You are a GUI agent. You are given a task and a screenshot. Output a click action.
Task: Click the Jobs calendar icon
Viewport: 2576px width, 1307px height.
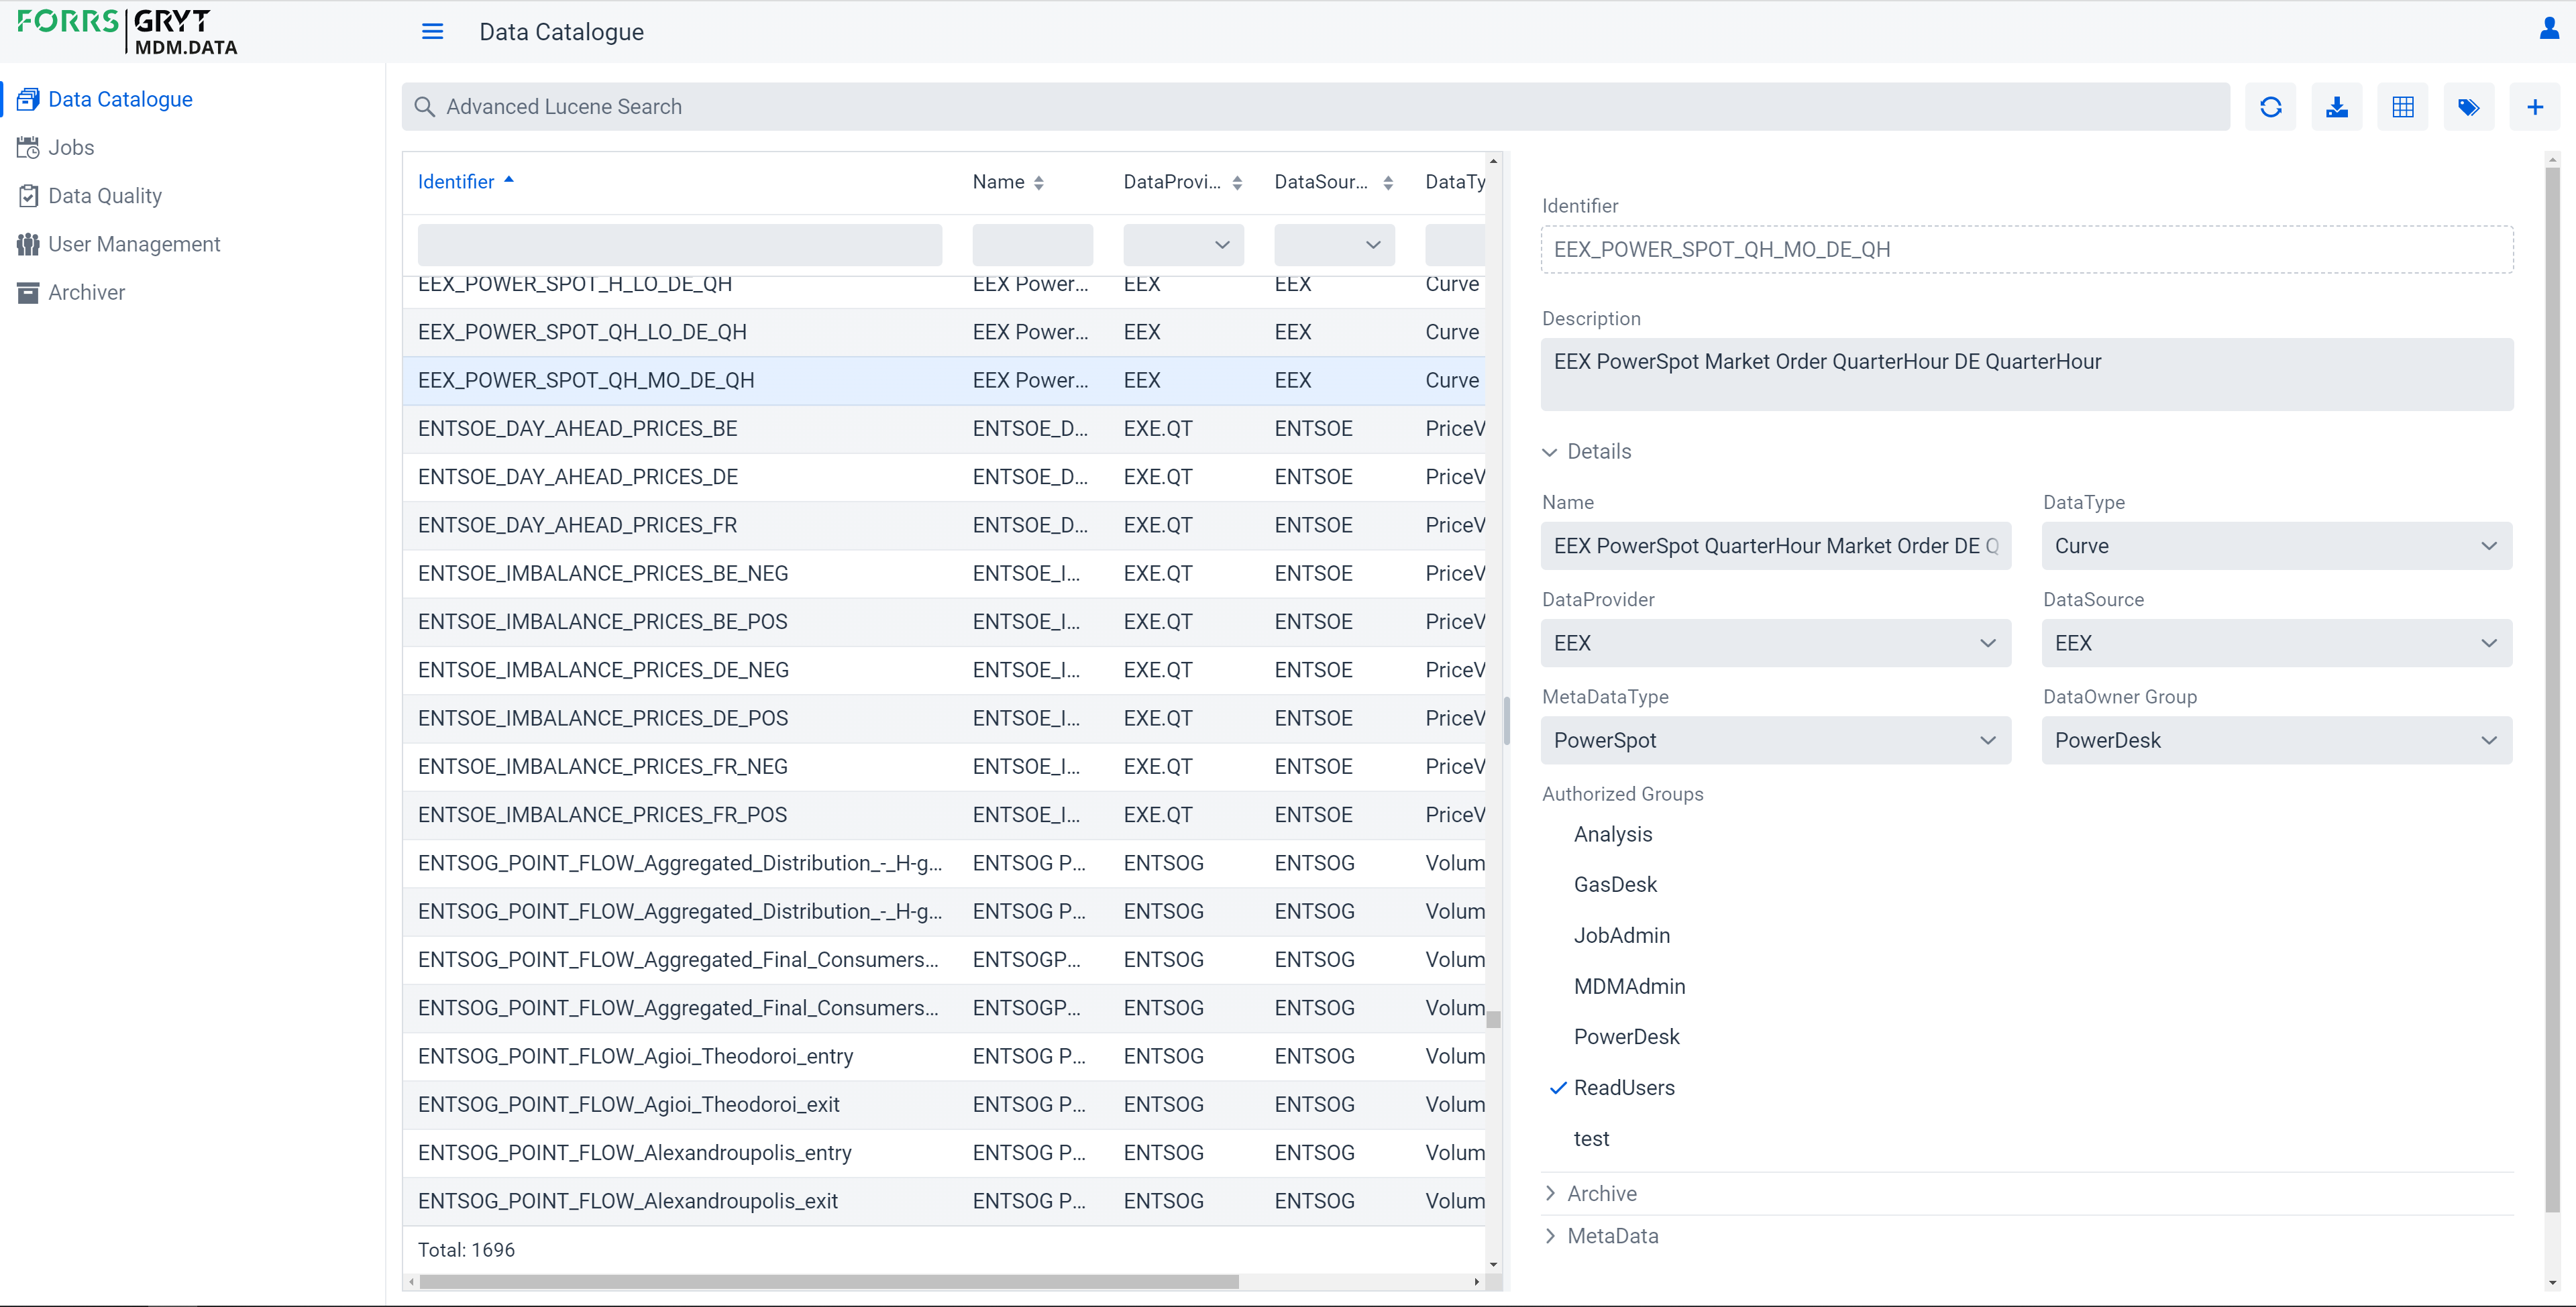(28, 148)
